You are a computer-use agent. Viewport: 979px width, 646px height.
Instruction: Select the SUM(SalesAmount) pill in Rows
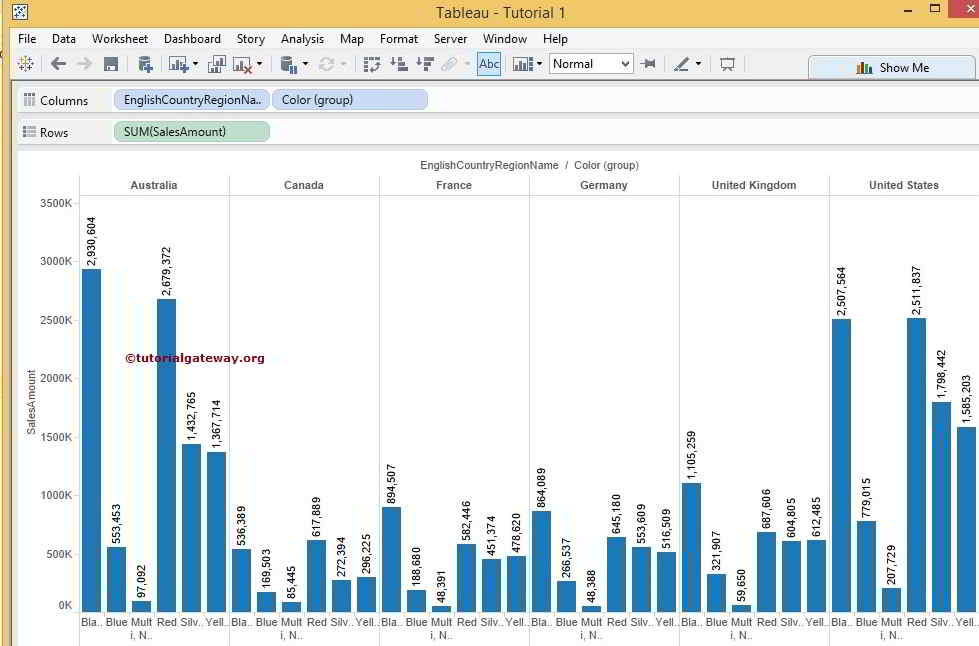tap(191, 131)
